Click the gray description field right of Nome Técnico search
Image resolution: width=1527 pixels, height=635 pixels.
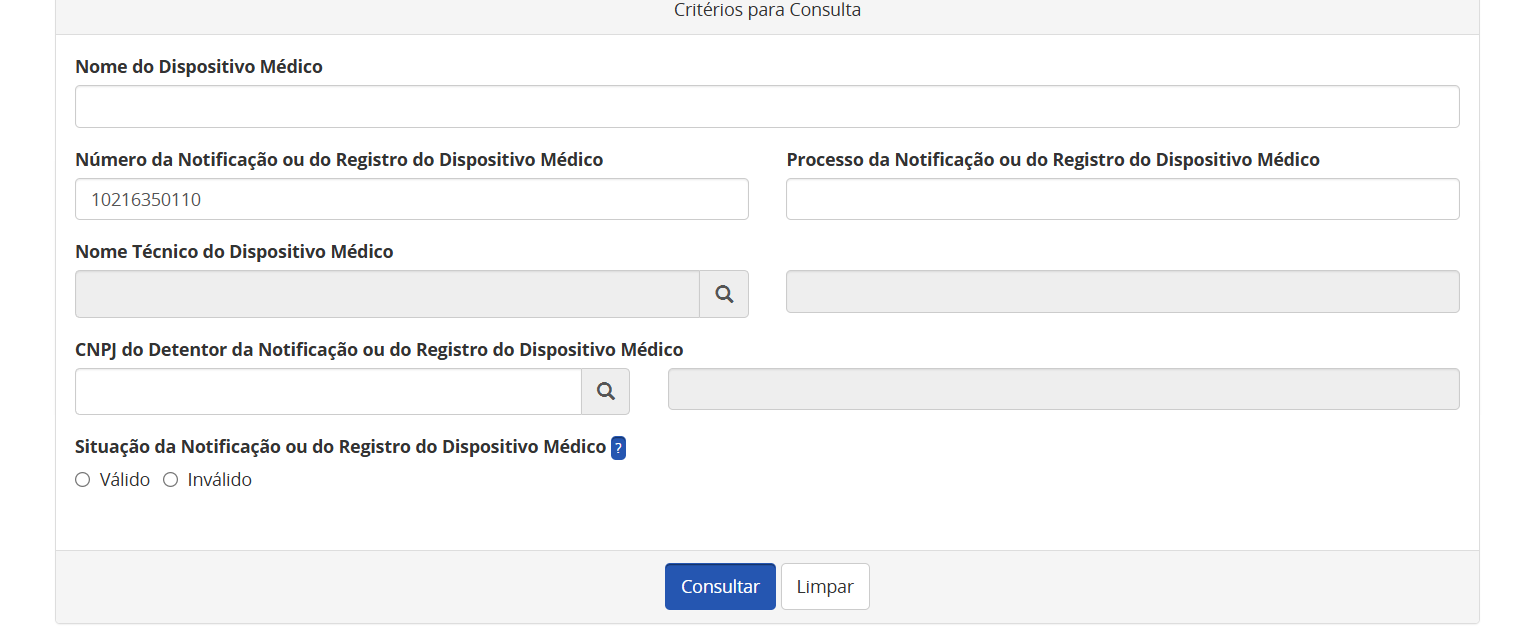[x=1122, y=292]
